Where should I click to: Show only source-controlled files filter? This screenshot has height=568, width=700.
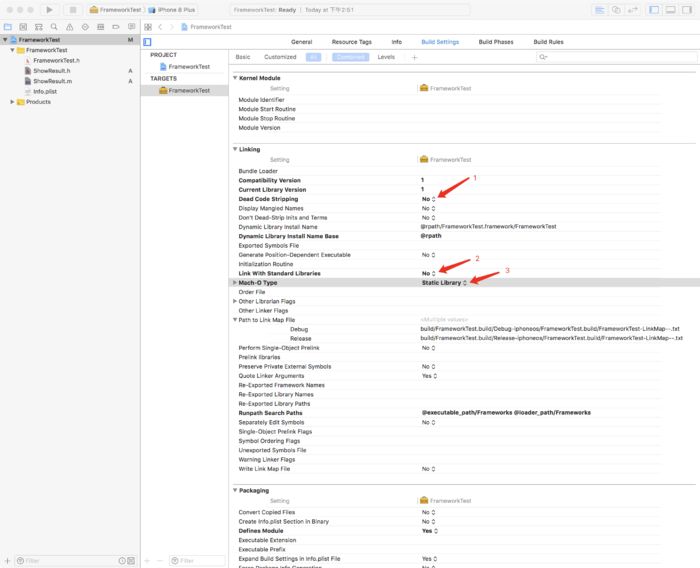[x=131, y=560]
